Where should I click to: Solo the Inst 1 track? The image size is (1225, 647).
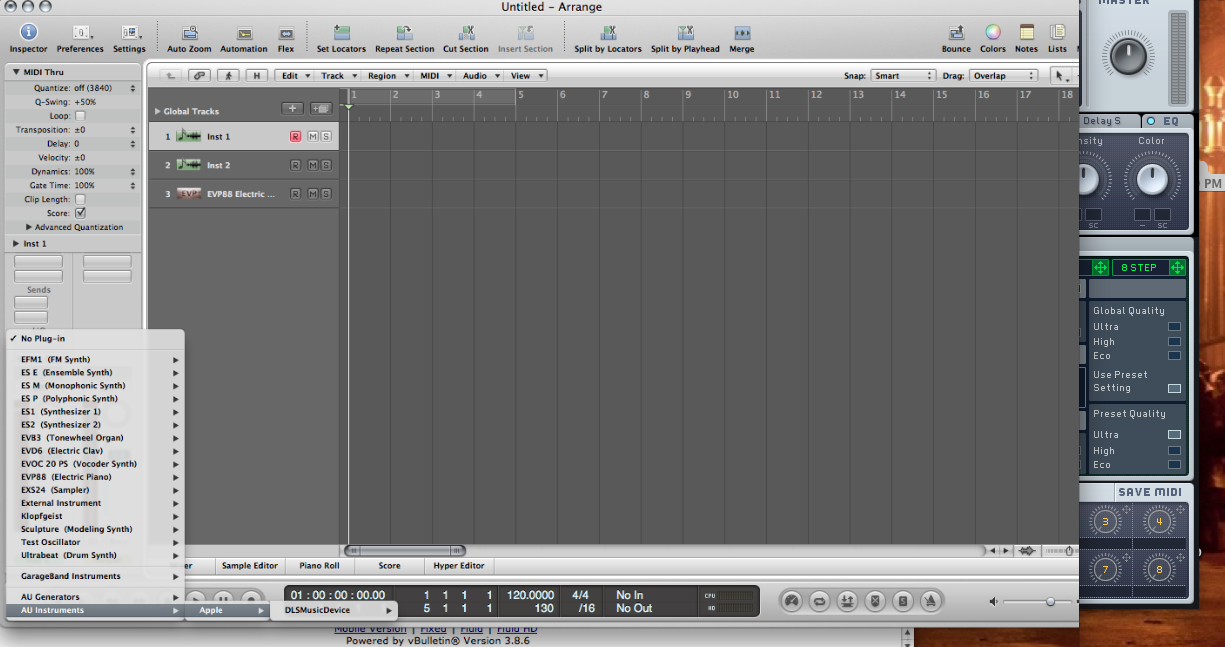326,136
